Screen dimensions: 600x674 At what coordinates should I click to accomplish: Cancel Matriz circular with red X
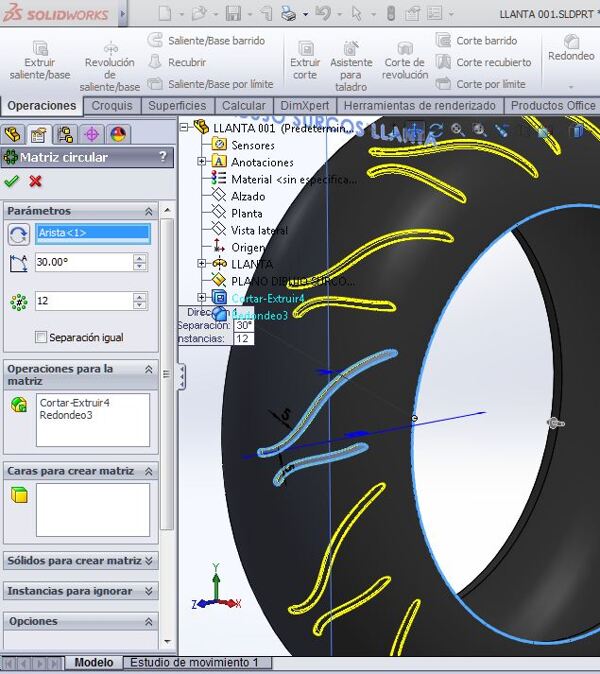36,181
